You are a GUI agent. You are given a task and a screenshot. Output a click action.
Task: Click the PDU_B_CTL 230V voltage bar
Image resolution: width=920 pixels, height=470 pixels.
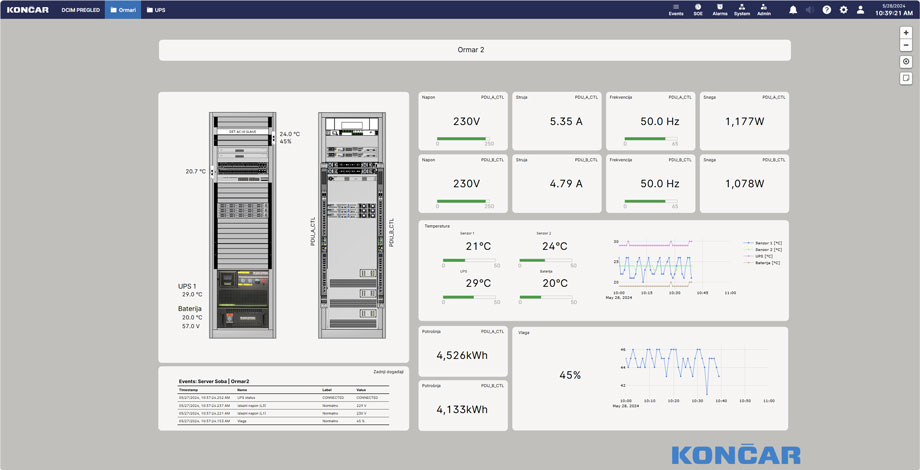[x=465, y=201]
